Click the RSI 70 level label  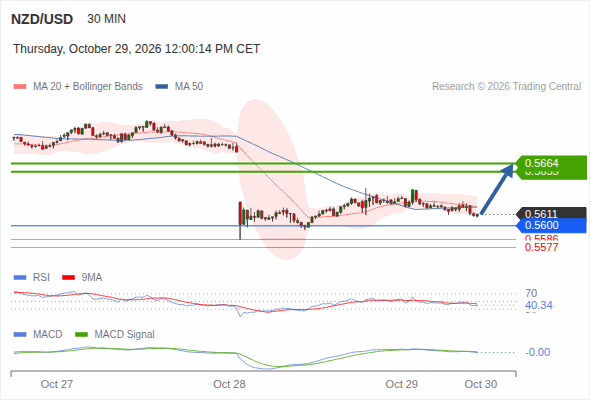(531, 293)
